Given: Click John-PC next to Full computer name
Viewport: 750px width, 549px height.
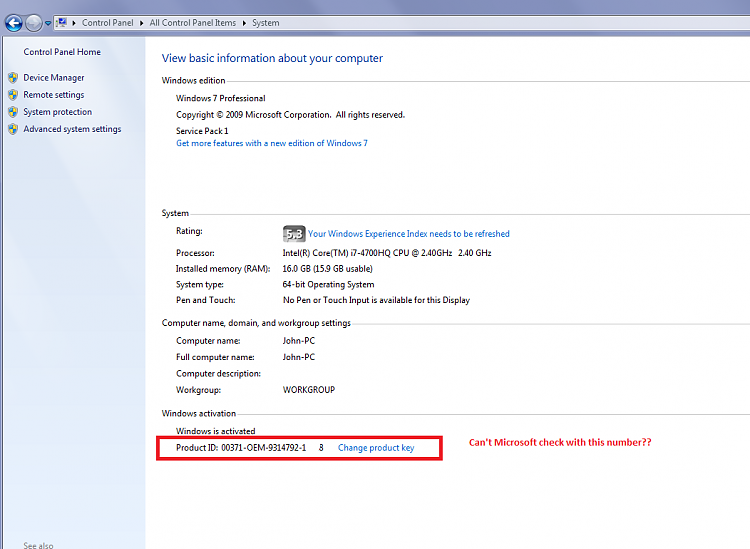Looking at the screenshot, I should click(299, 357).
